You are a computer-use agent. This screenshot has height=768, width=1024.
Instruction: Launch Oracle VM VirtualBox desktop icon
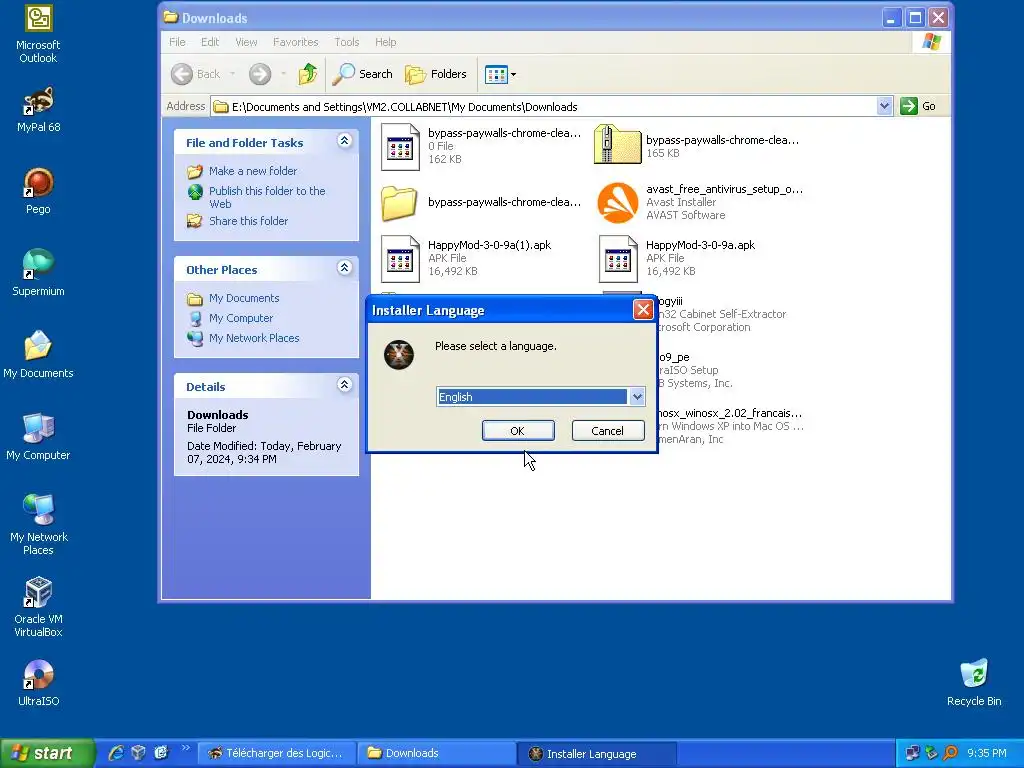click(38, 607)
